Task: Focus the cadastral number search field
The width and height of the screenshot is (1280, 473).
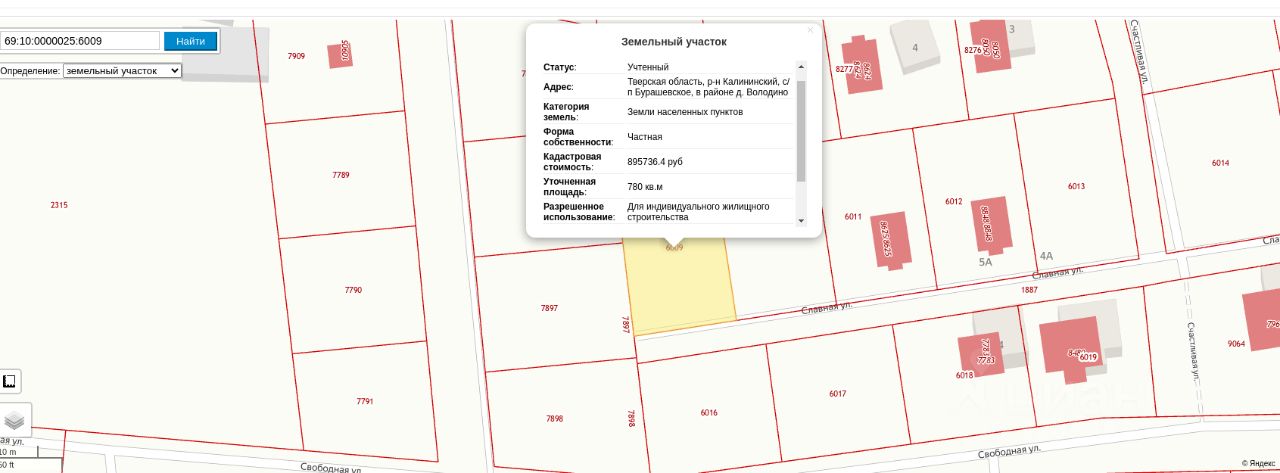Action: click(80, 41)
